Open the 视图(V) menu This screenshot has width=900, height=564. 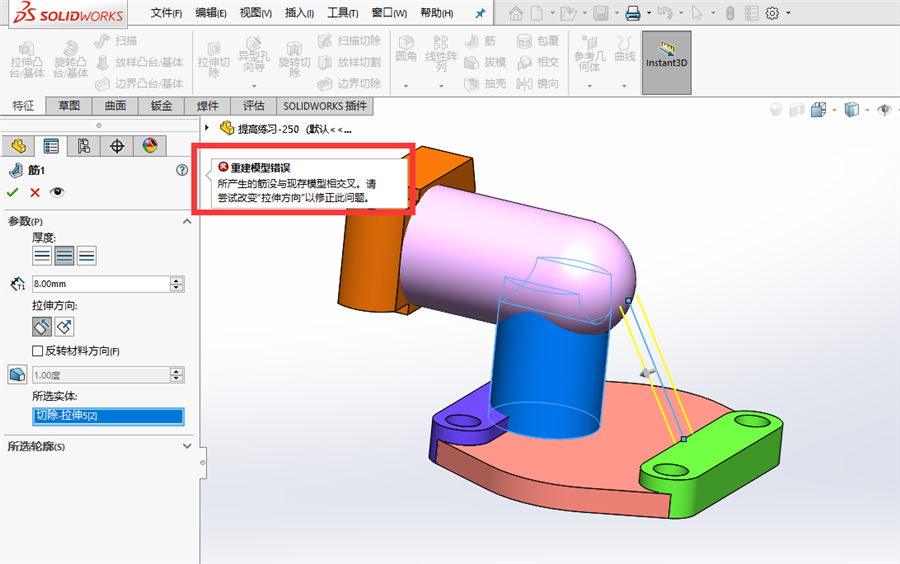click(x=255, y=13)
